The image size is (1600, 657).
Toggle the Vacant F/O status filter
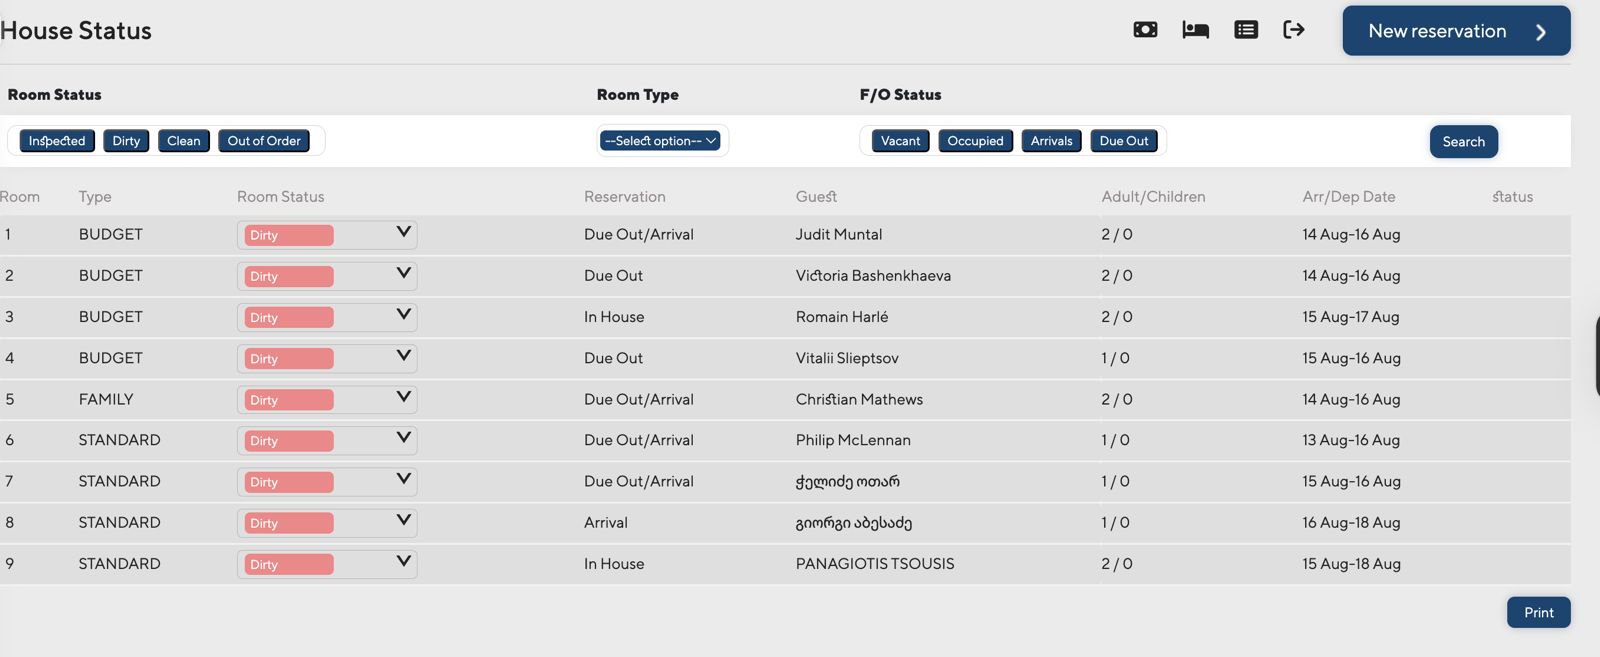tap(900, 141)
